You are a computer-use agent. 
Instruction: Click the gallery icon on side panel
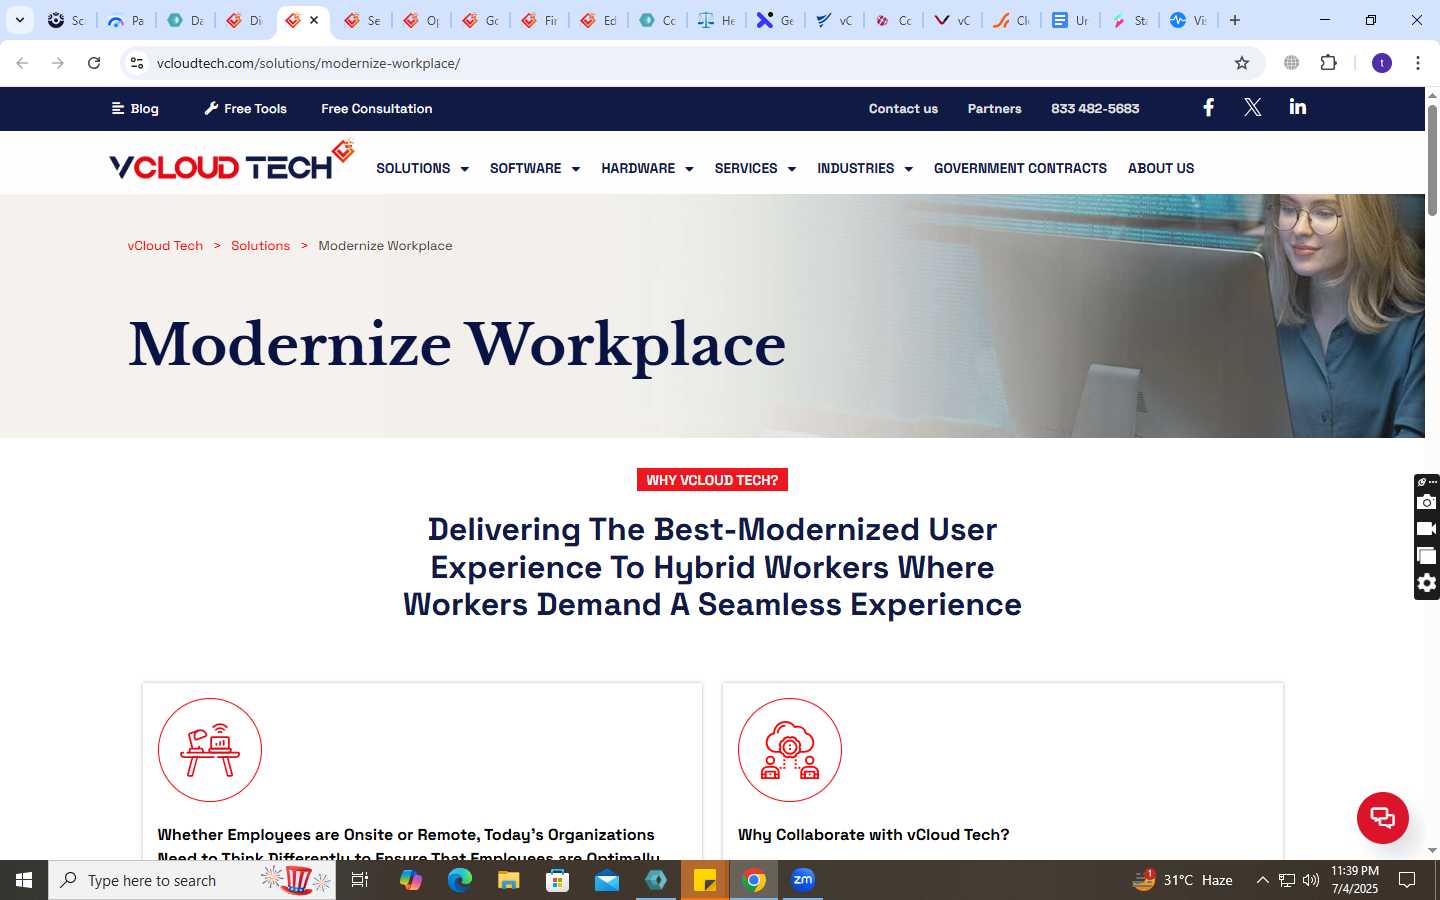(x=1427, y=556)
